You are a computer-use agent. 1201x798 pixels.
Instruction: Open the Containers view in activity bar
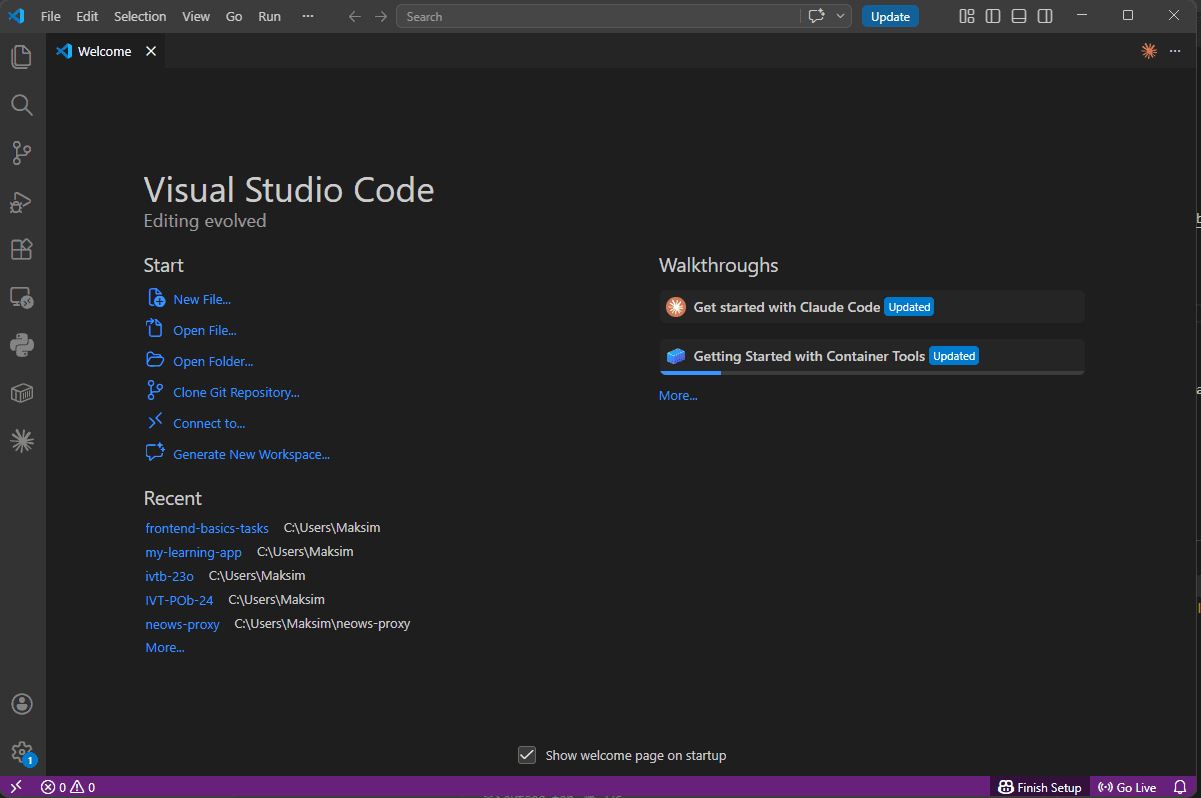pyautogui.click(x=22, y=393)
